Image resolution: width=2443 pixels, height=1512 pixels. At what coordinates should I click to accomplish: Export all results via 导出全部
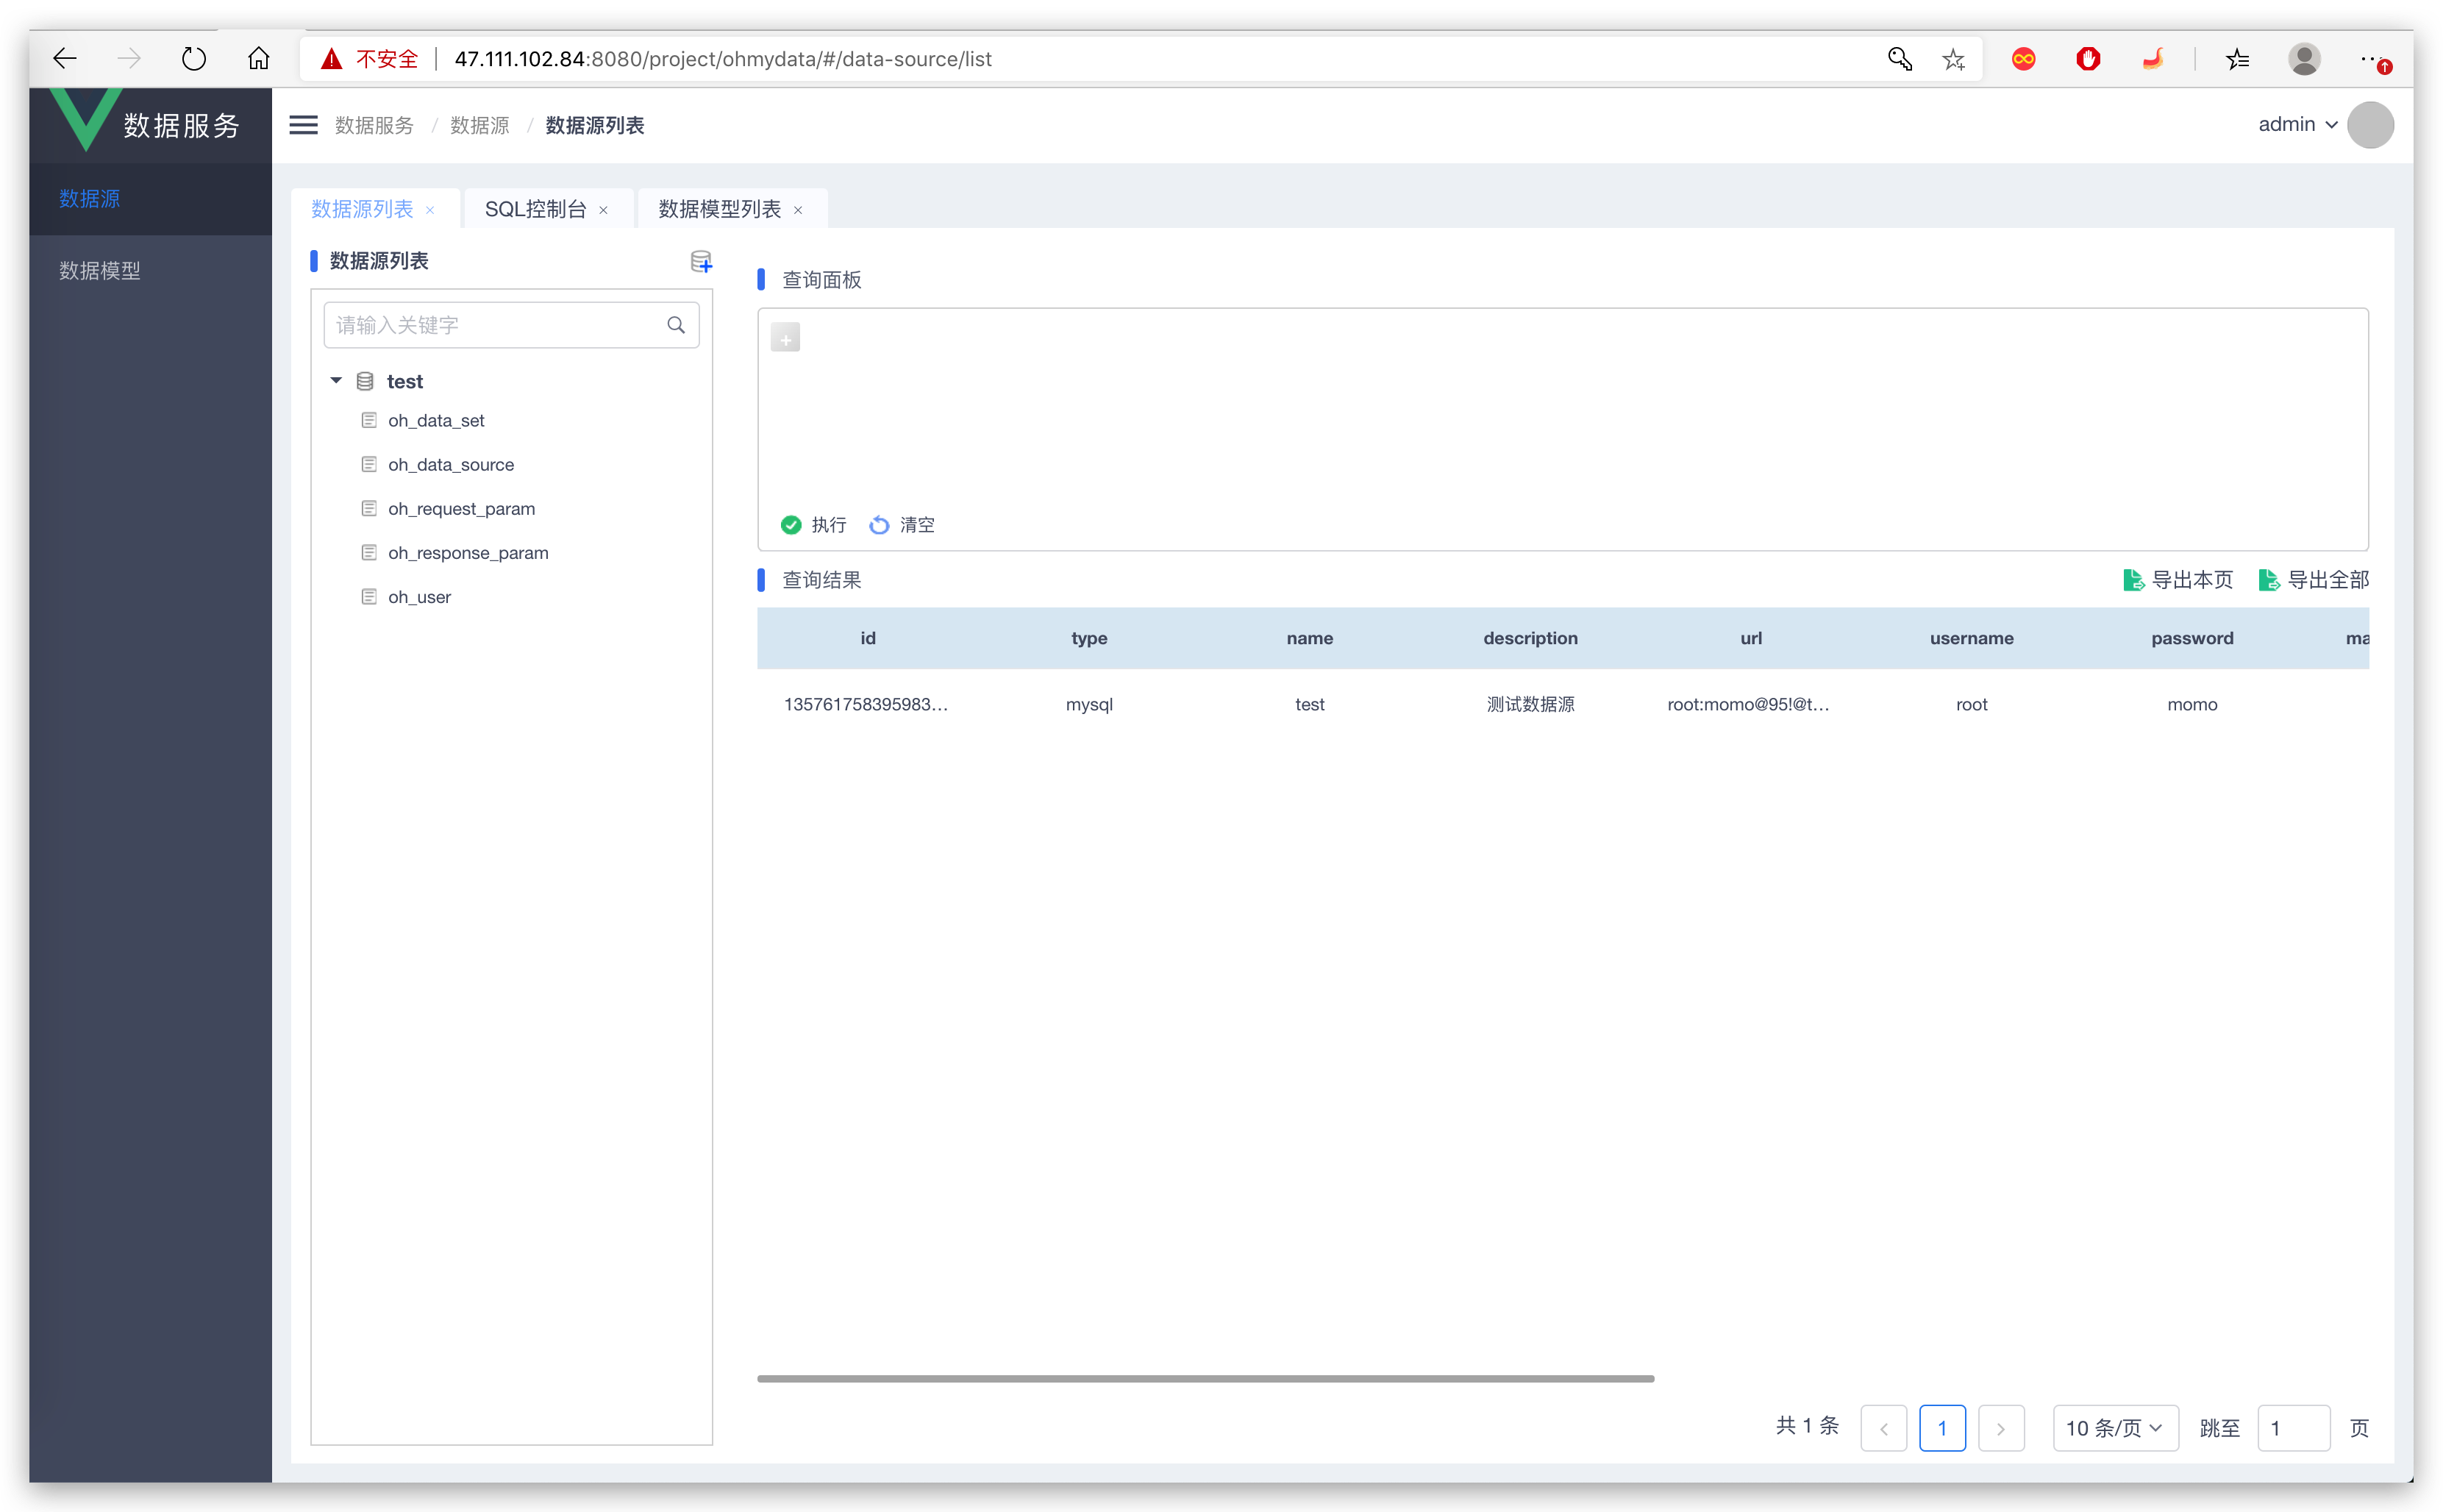click(x=2313, y=580)
